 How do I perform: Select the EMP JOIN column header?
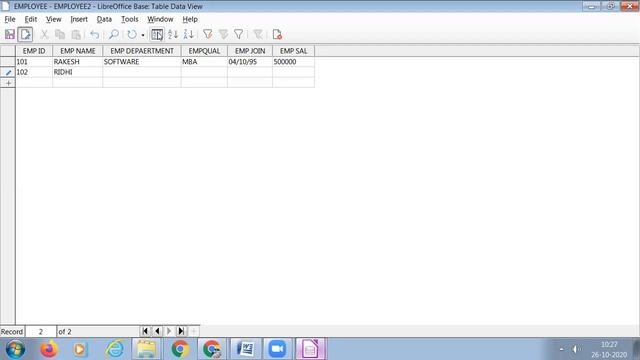250,51
